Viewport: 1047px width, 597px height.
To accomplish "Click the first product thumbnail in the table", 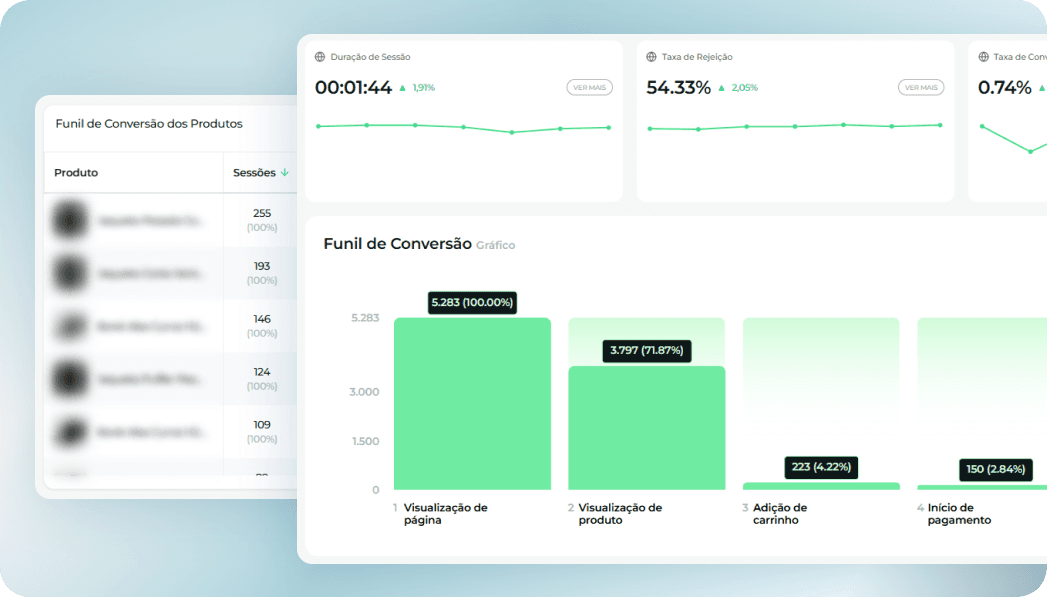I will (x=70, y=219).
